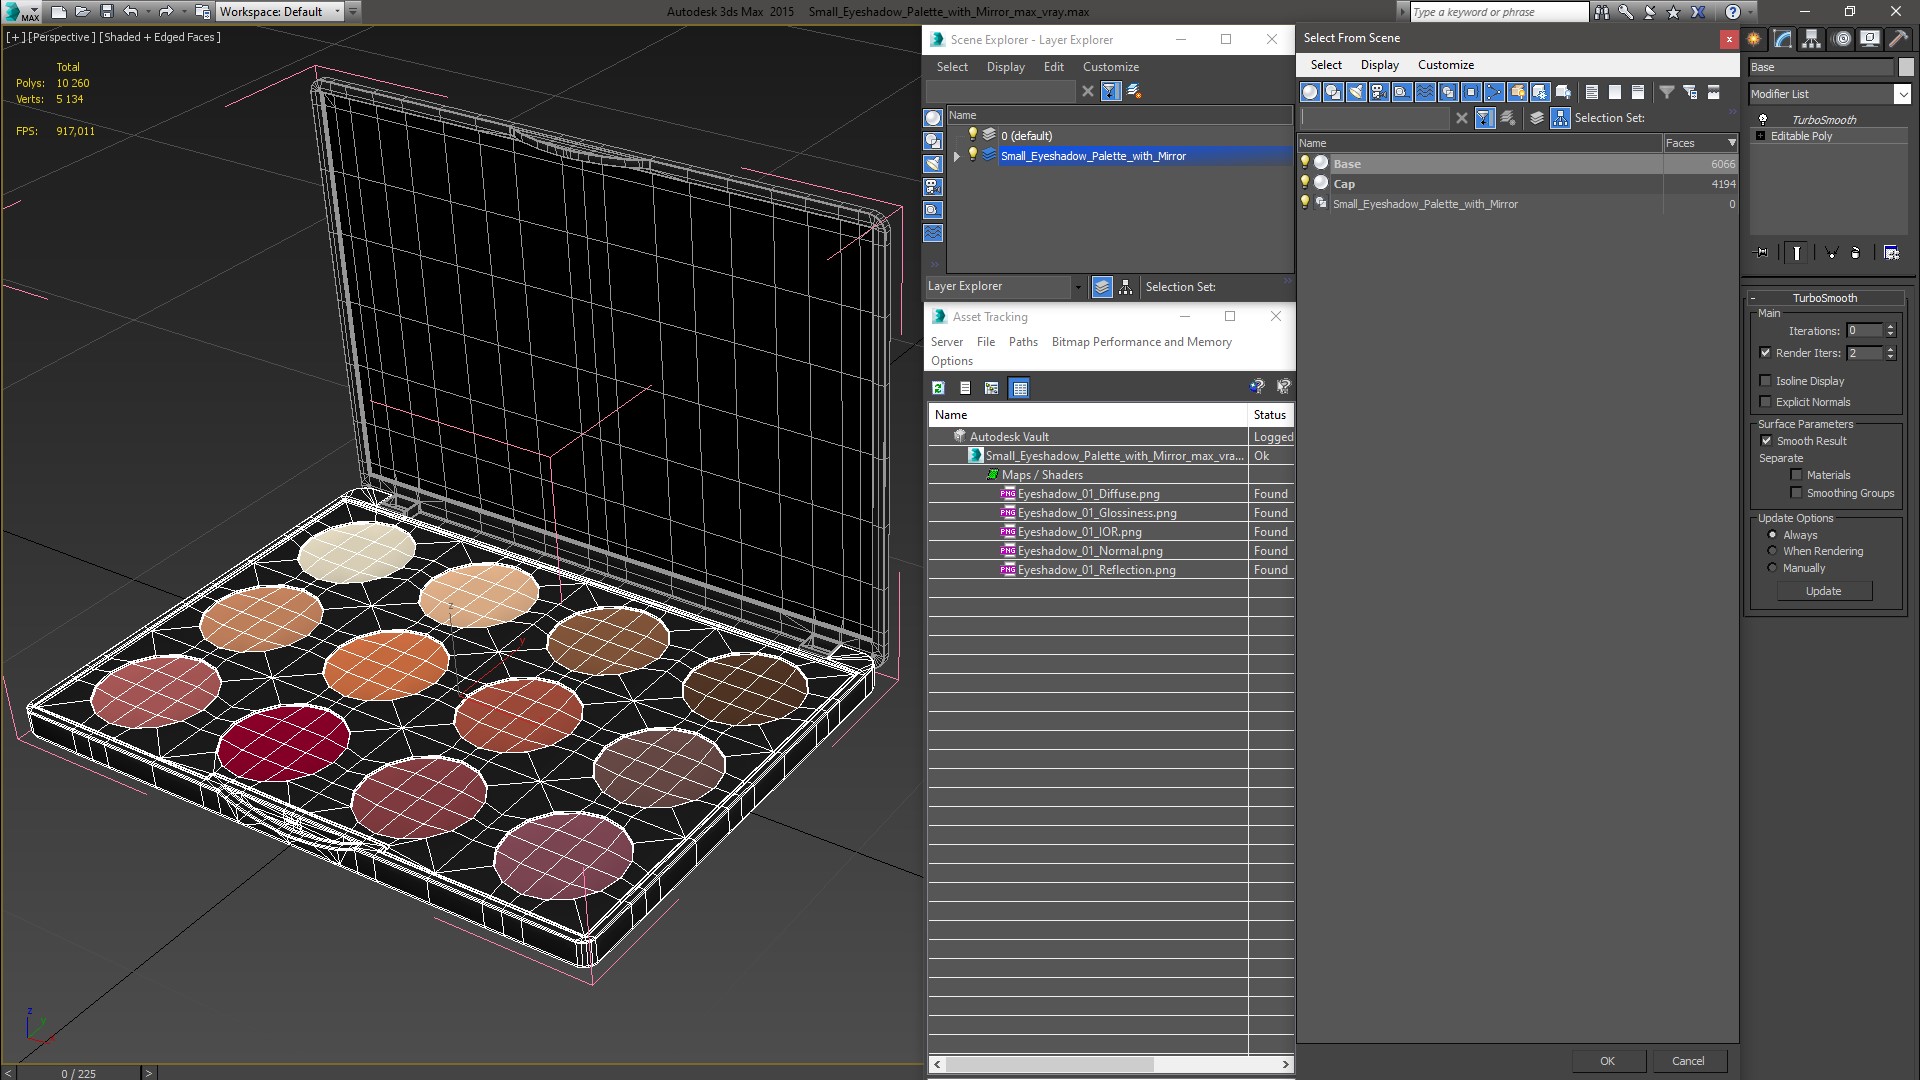Click OK to confirm Select From Scene
Screen dimensions: 1920x1080
1607,1060
